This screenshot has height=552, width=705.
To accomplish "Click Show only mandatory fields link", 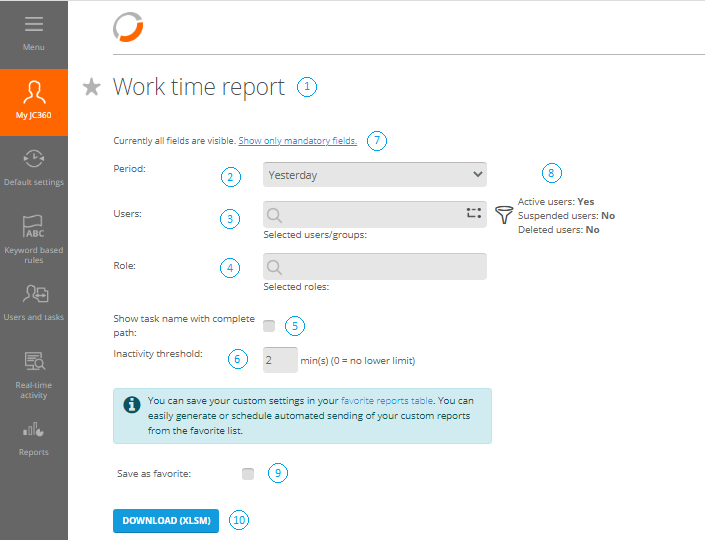I will pos(298,141).
